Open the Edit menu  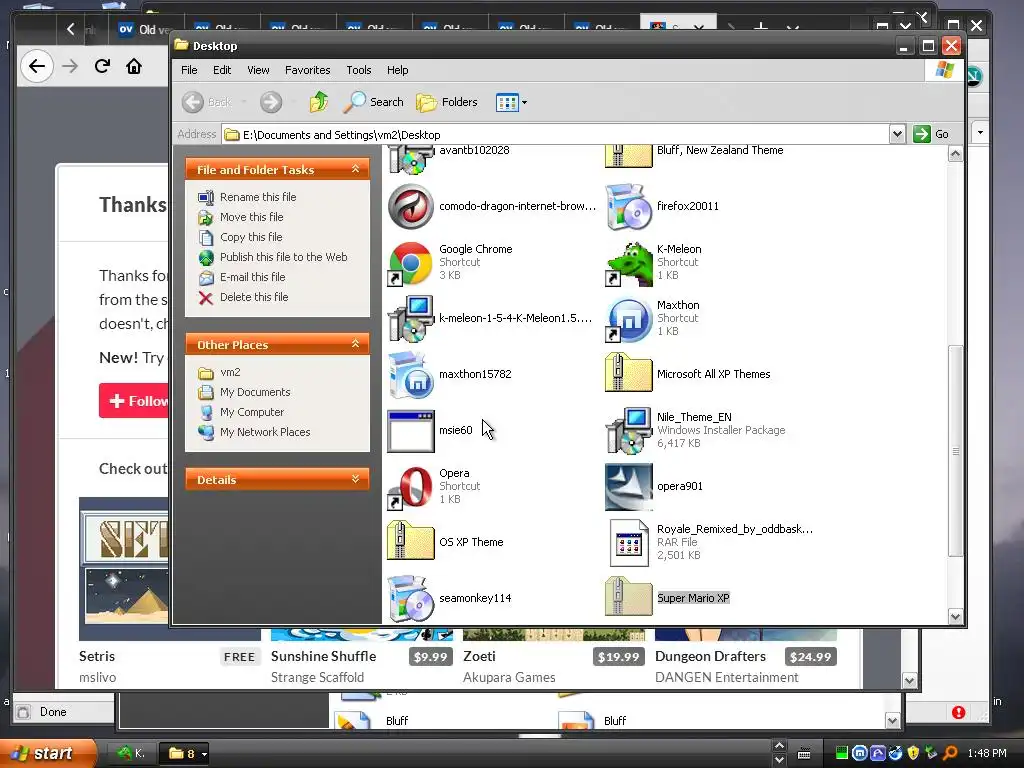click(x=222, y=70)
